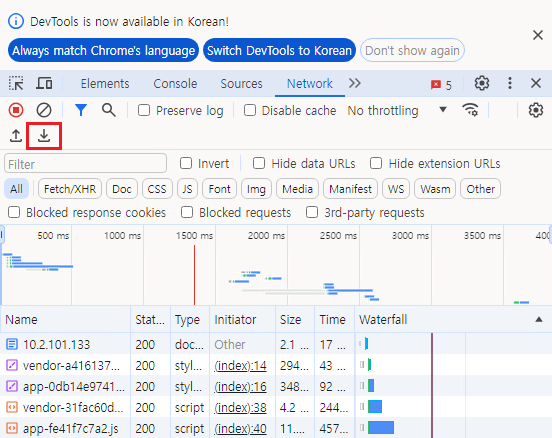Open the network search magnifier
Viewport: 552px width, 438px height.
pyautogui.click(x=109, y=110)
